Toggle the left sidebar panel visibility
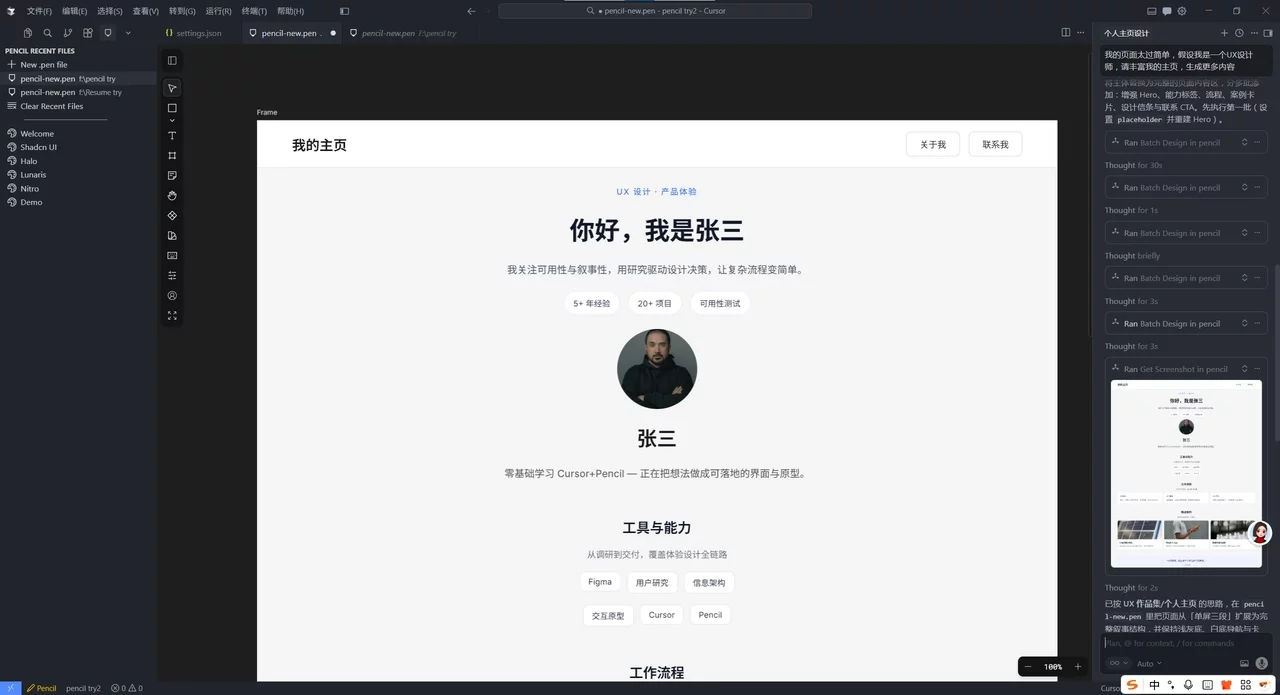The image size is (1280, 695). 171,60
